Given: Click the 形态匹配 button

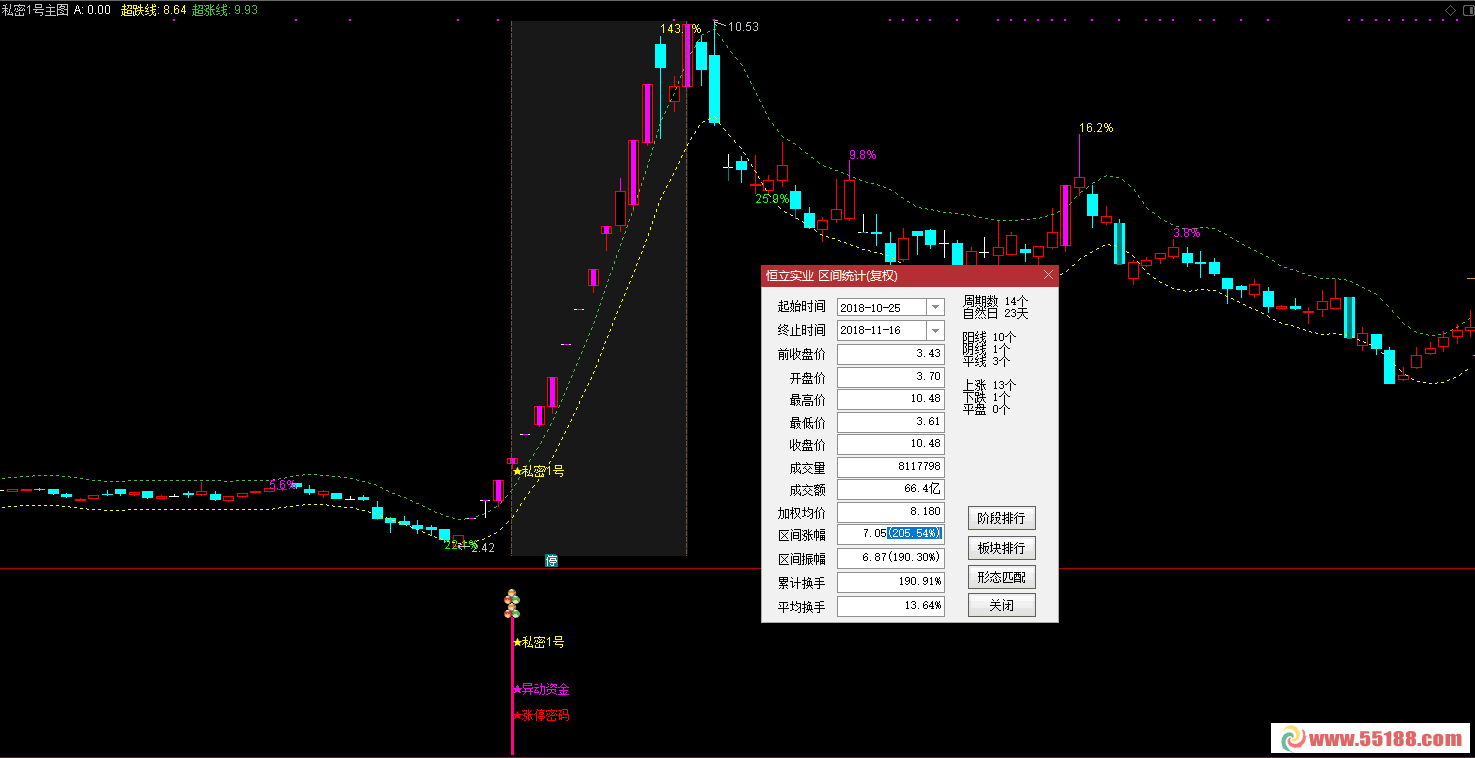Looking at the screenshot, I should coord(1001,577).
